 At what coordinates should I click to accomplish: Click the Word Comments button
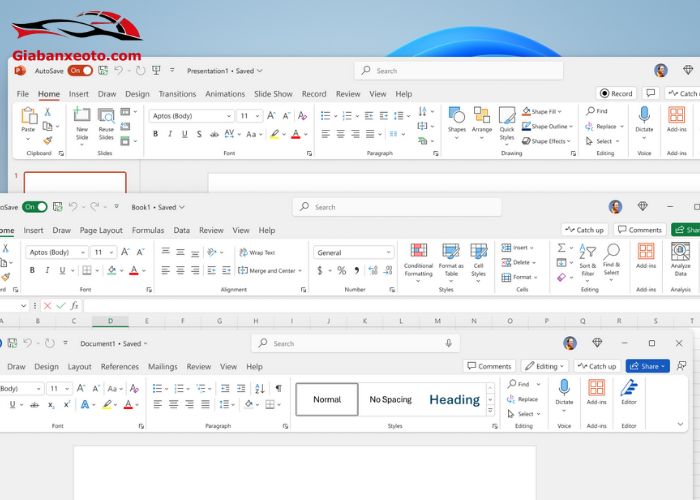[489, 366]
